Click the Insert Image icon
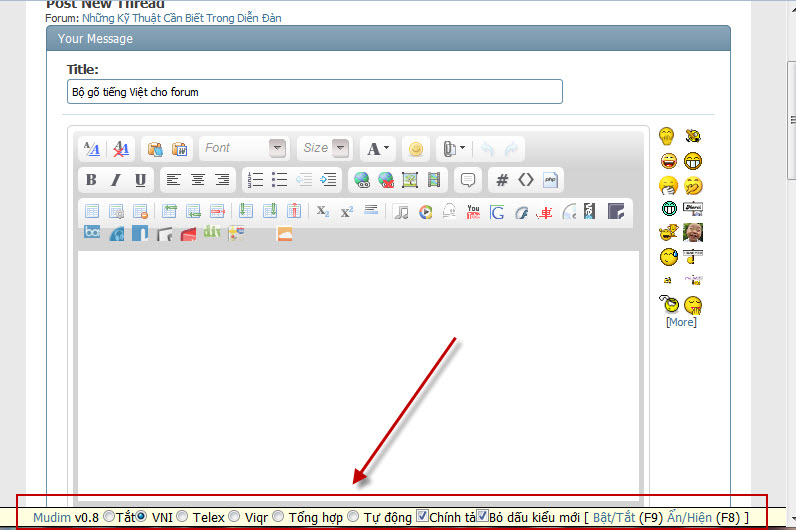This screenshot has height=530, width=796. (409, 180)
